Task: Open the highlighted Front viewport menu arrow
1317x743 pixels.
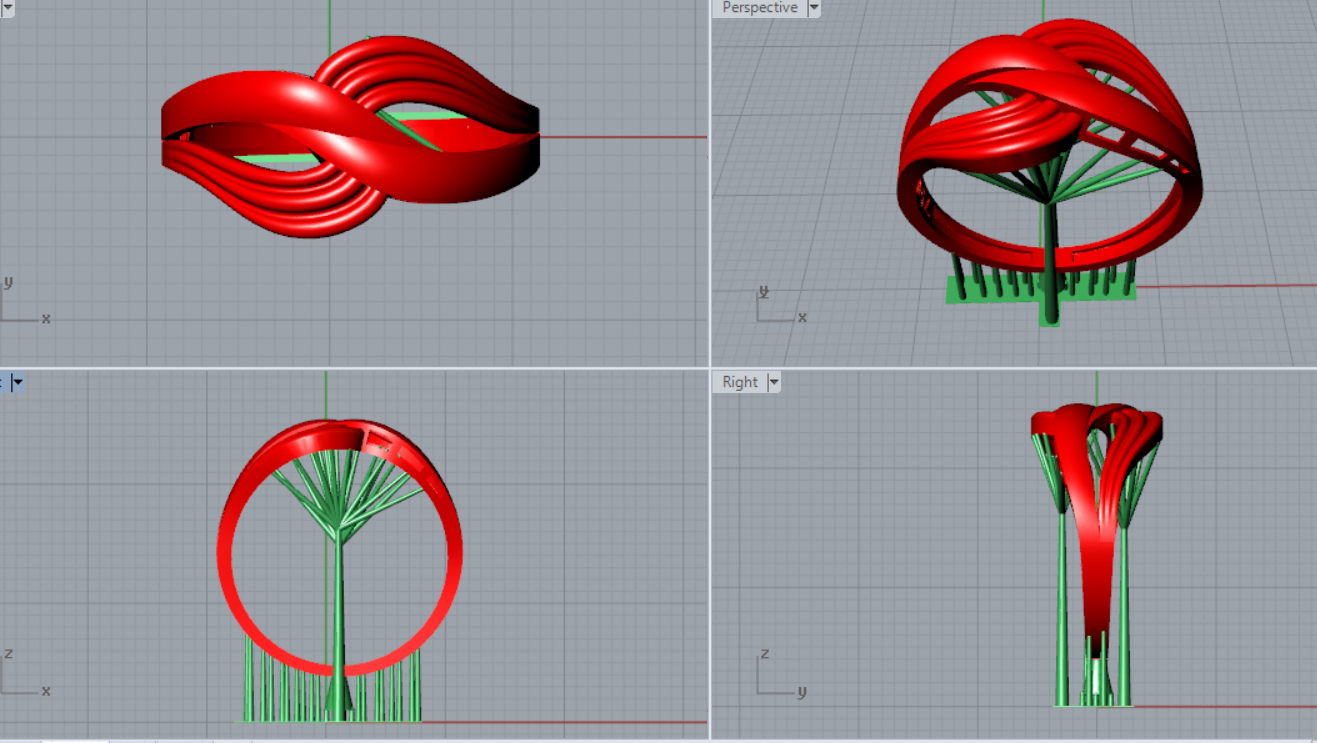Action: (x=16, y=382)
